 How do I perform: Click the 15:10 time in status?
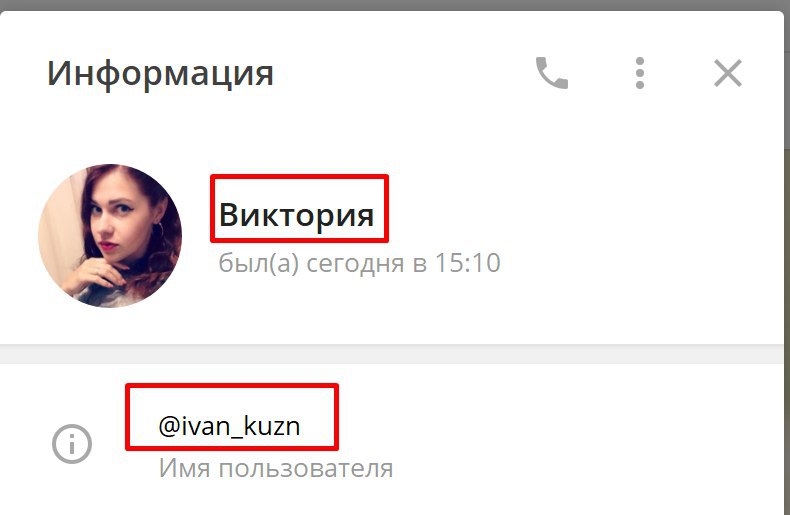pyautogui.click(x=468, y=263)
